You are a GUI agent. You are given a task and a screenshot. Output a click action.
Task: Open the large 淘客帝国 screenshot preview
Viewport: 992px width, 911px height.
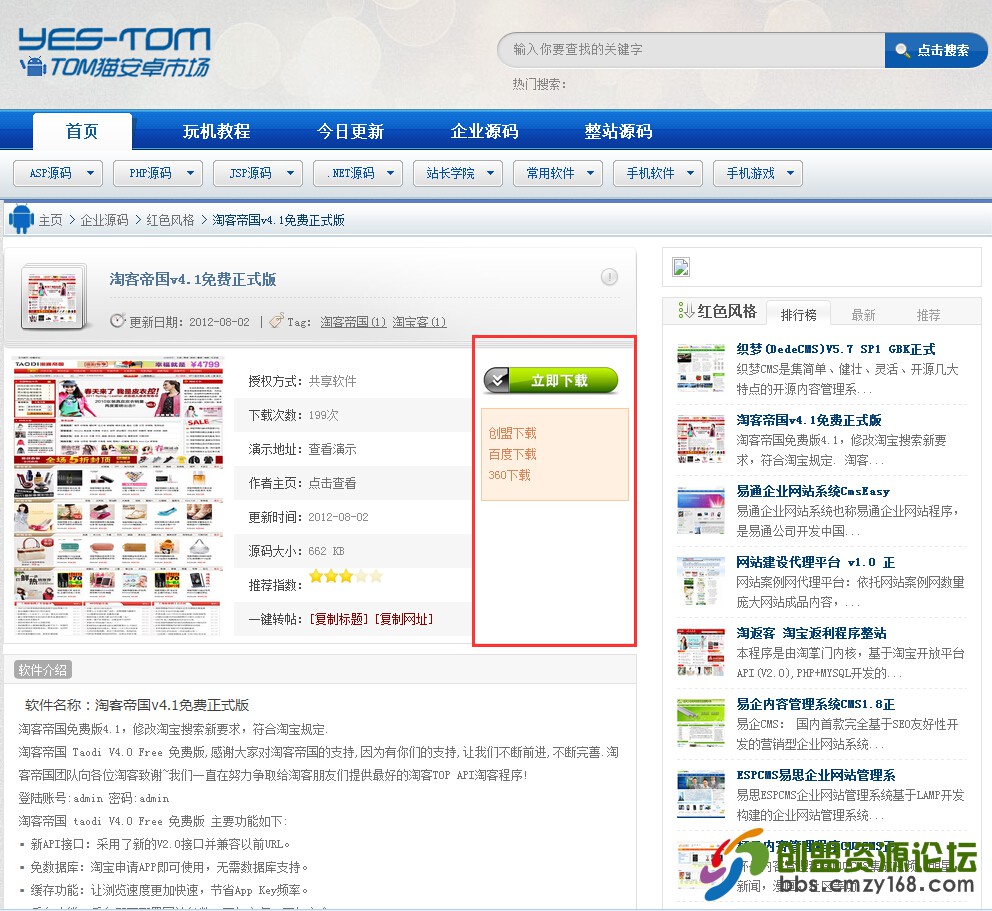[118, 497]
